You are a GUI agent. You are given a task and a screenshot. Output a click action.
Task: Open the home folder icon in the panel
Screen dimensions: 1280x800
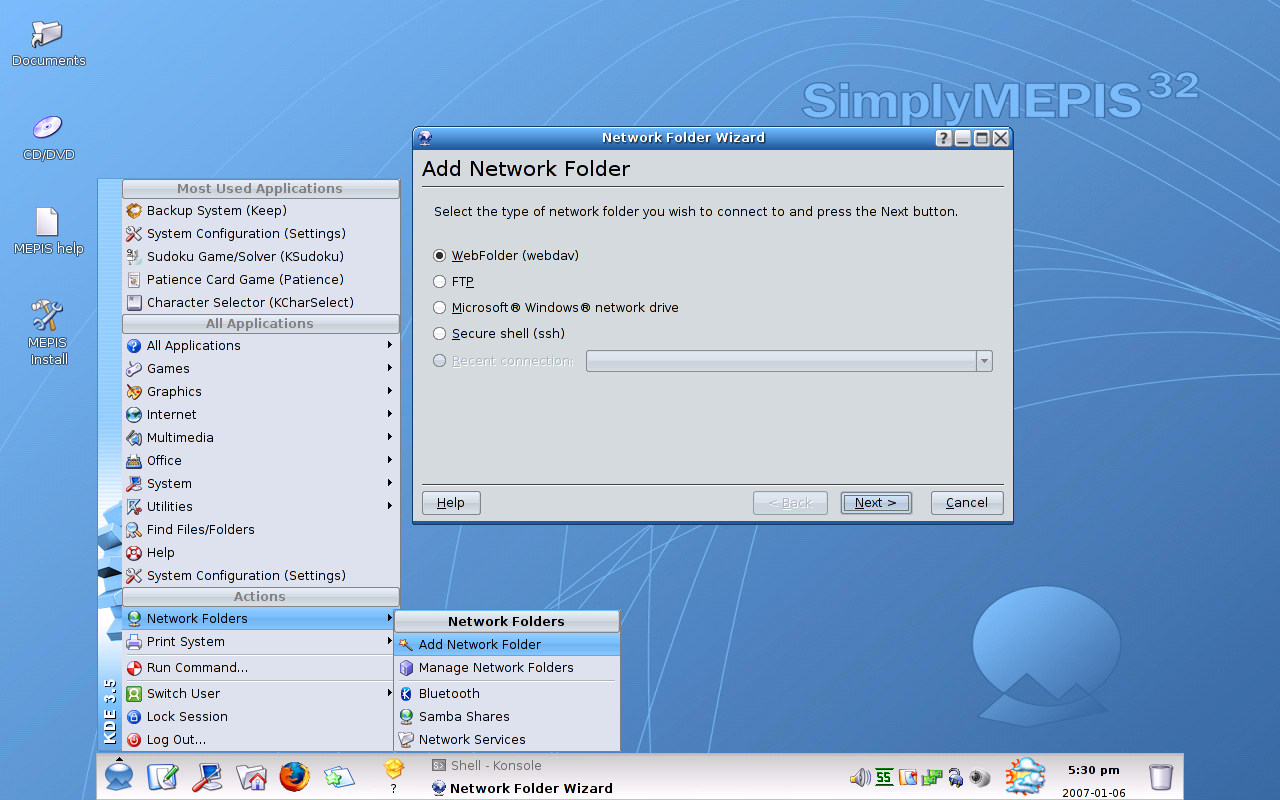pyautogui.click(x=251, y=777)
